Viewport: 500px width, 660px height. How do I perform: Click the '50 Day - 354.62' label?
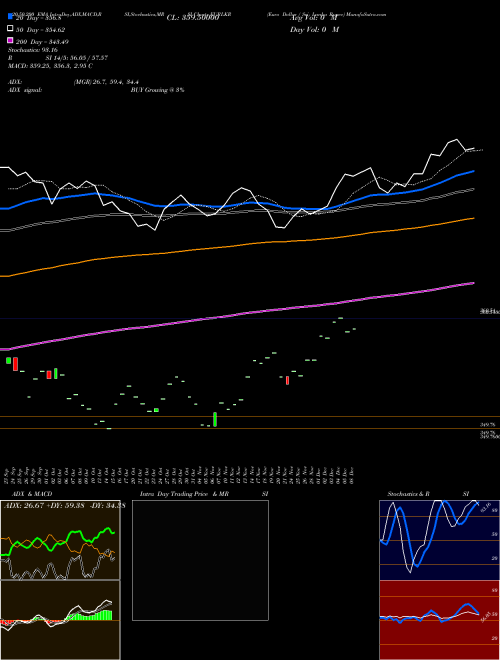pyautogui.click(x=40, y=29)
